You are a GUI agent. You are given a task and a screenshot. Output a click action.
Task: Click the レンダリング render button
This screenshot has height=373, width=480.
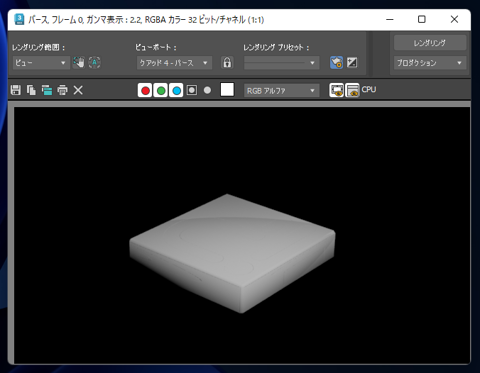[430, 43]
